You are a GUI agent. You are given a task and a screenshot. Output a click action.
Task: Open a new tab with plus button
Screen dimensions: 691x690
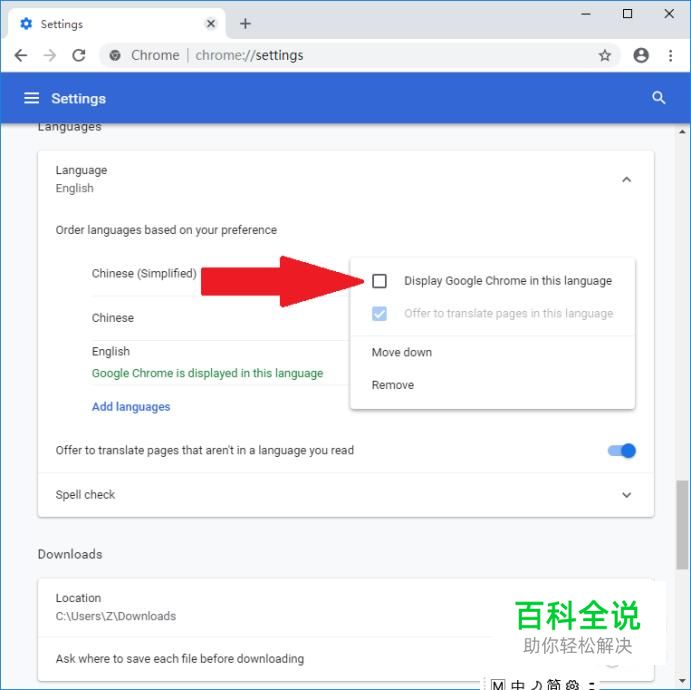tap(245, 23)
